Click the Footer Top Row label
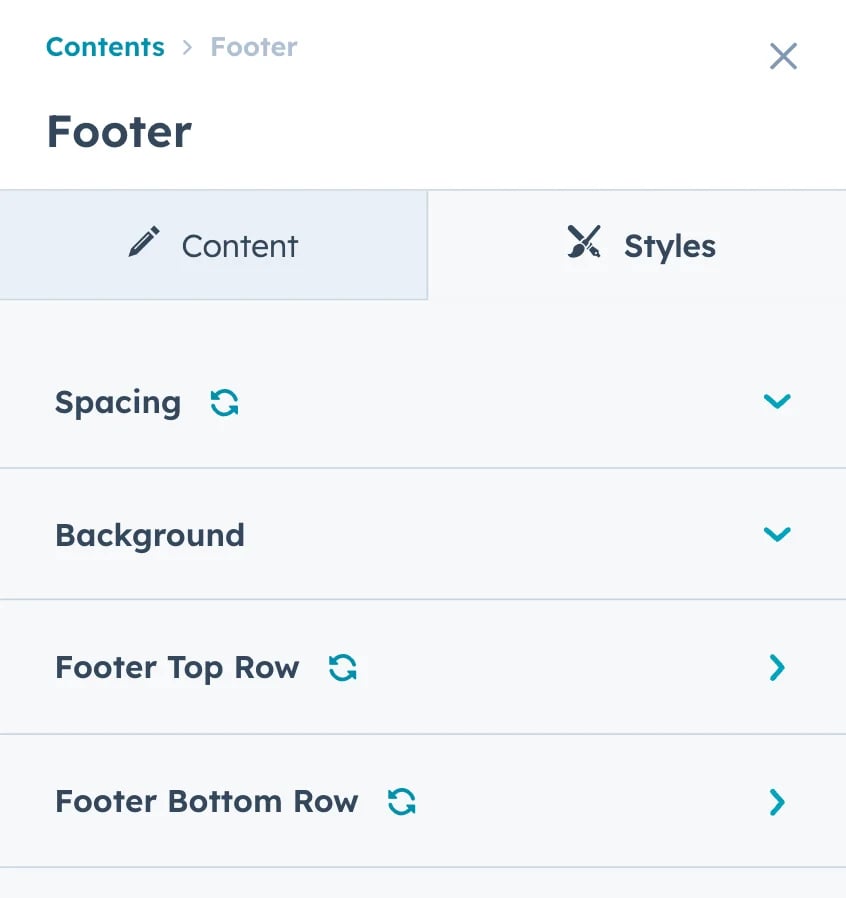 (x=177, y=667)
